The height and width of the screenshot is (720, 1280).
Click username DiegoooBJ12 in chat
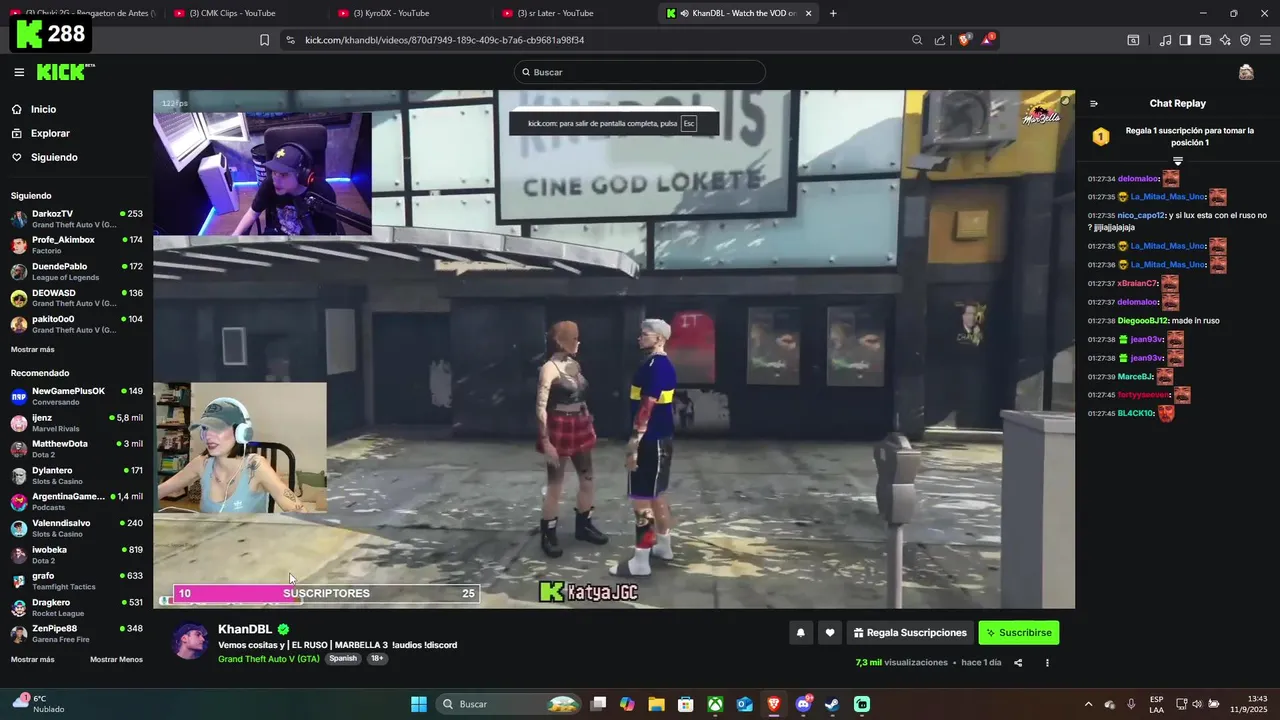(x=1142, y=321)
